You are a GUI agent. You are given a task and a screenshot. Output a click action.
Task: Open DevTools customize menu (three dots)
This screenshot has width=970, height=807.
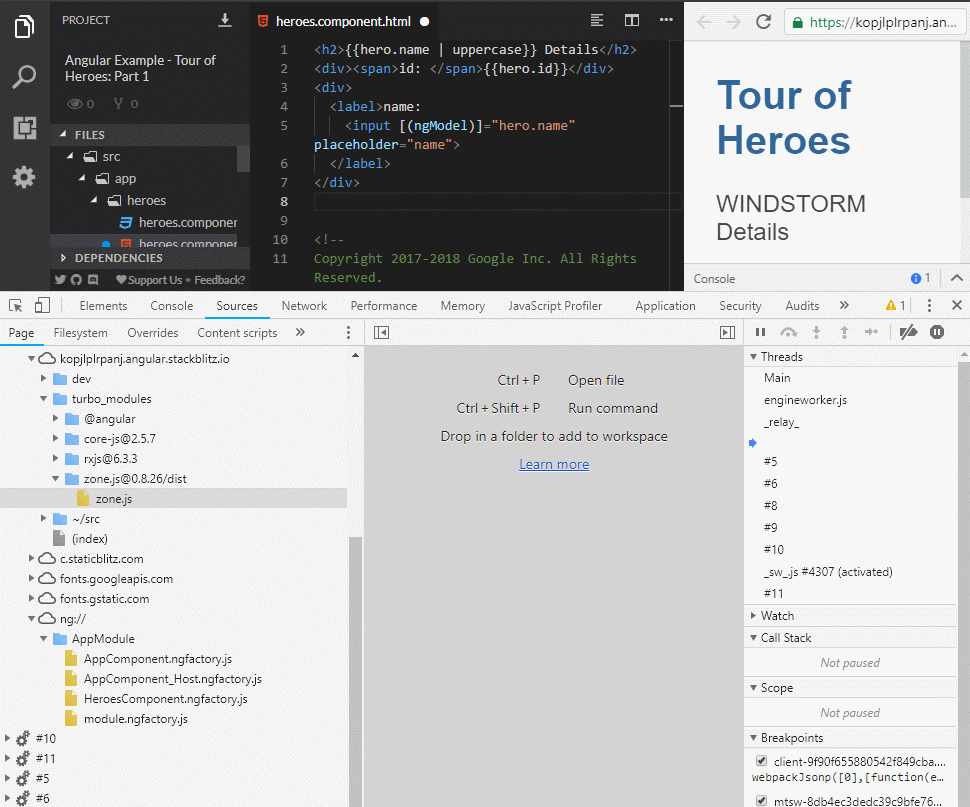[x=929, y=305]
